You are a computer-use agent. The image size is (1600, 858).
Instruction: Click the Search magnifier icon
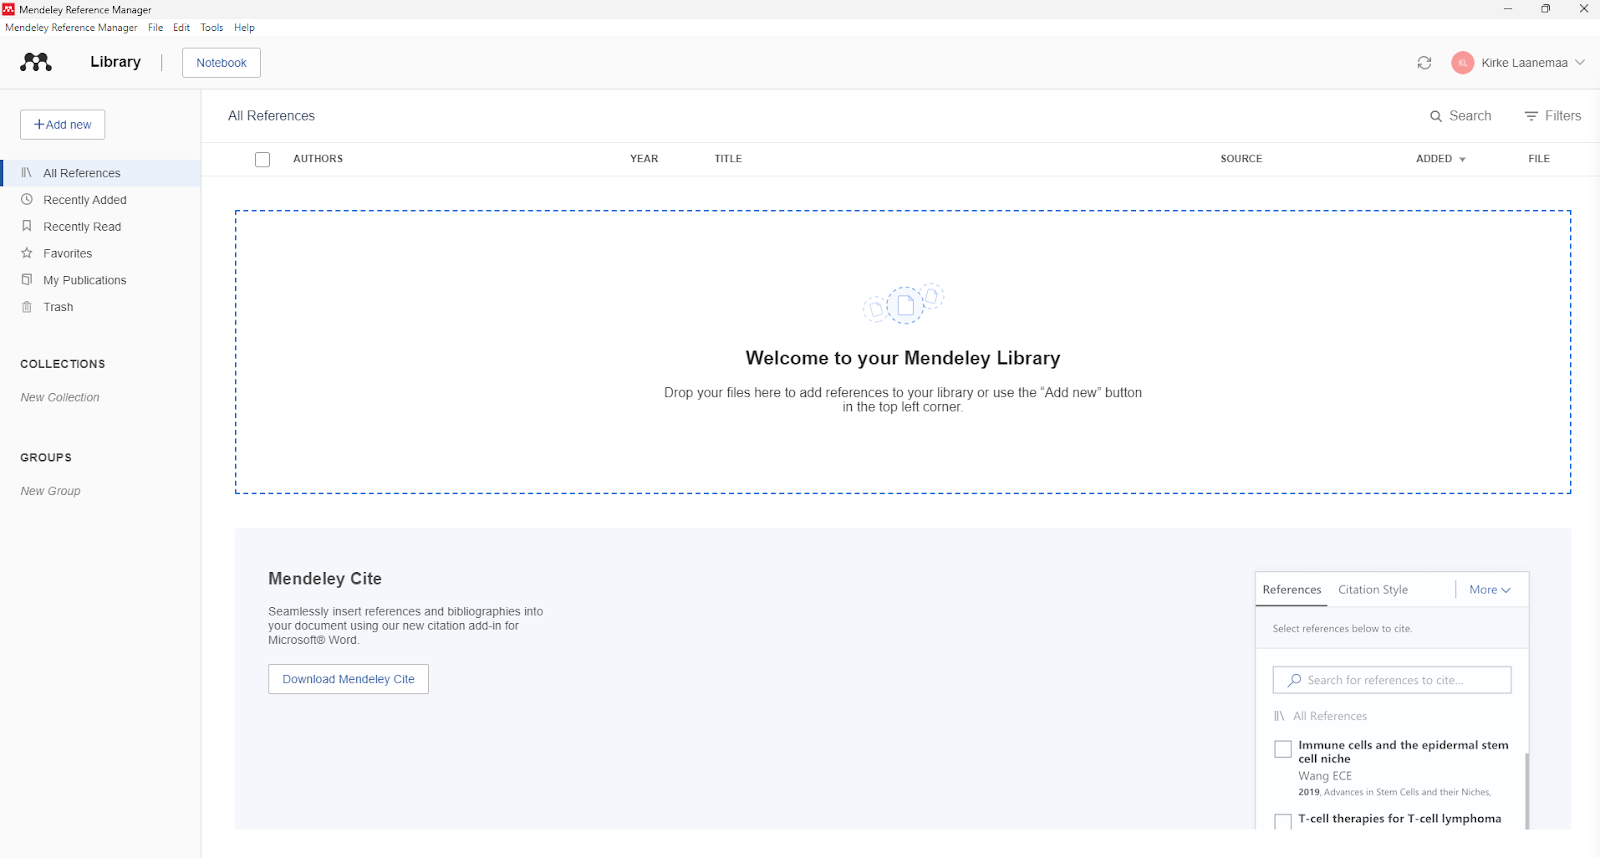point(1436,116)
